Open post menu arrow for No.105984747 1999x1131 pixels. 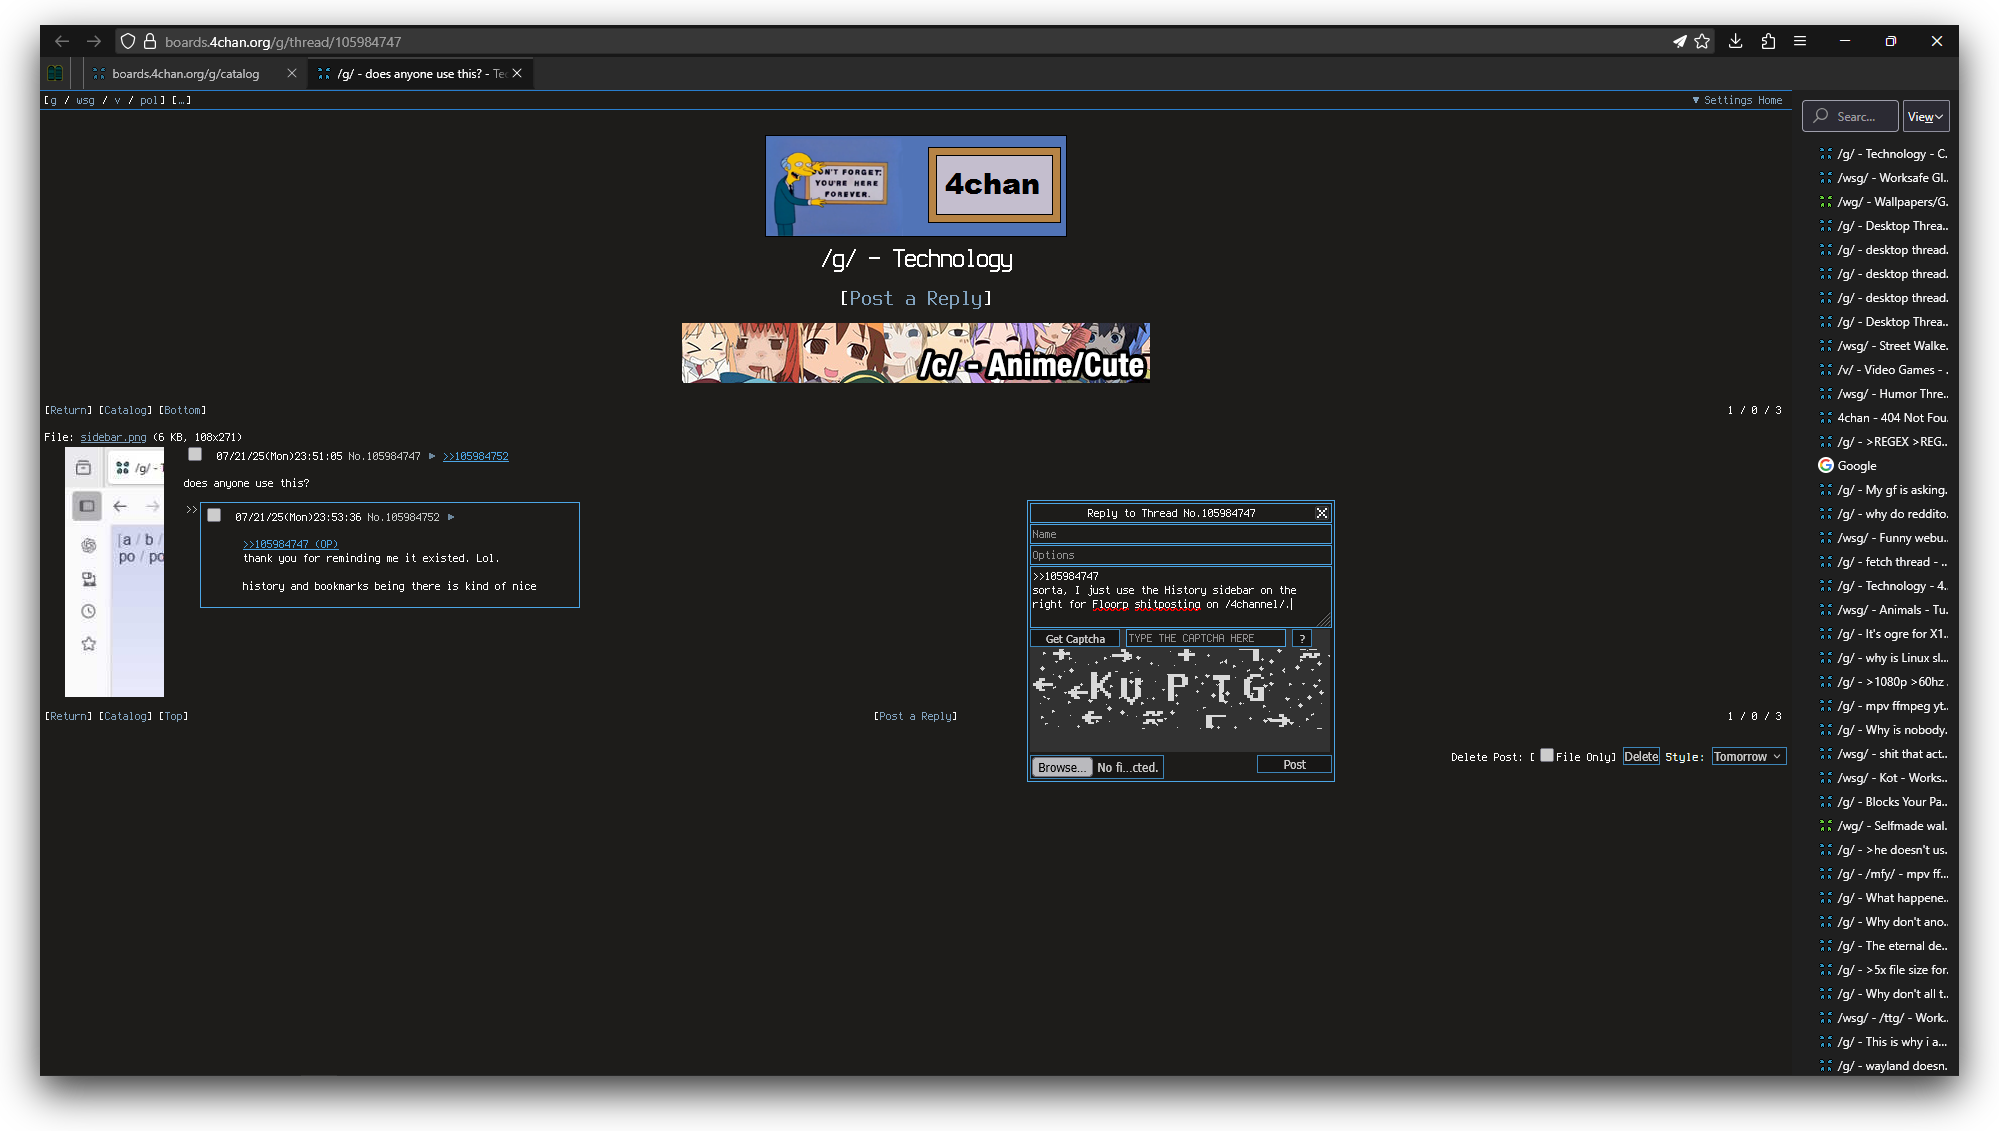coord(432,456)
